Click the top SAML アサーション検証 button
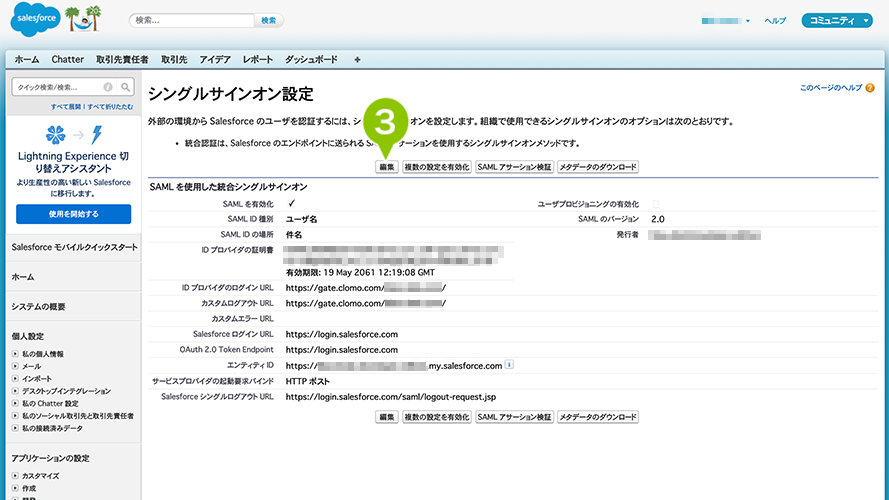 click(x=514, y=167)
